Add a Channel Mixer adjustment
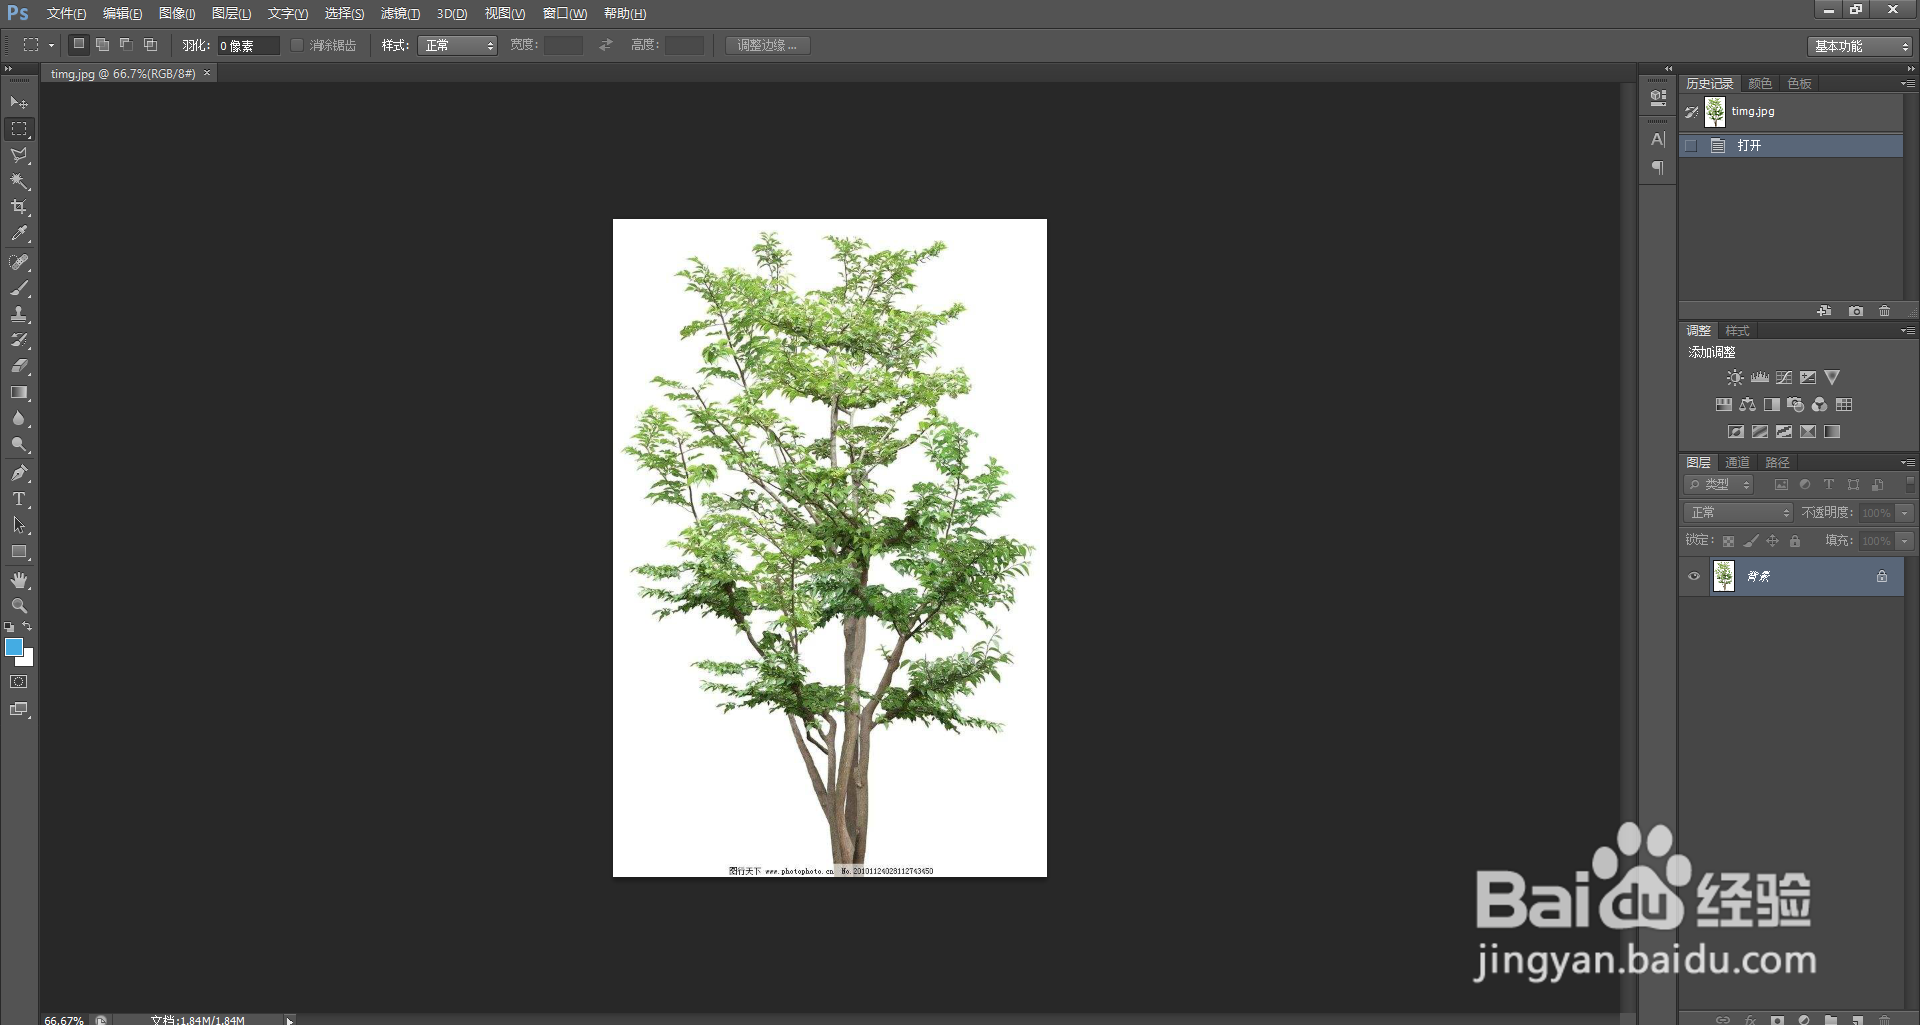Screen dimensions: 1920x1025 [x=1820, y=405]
